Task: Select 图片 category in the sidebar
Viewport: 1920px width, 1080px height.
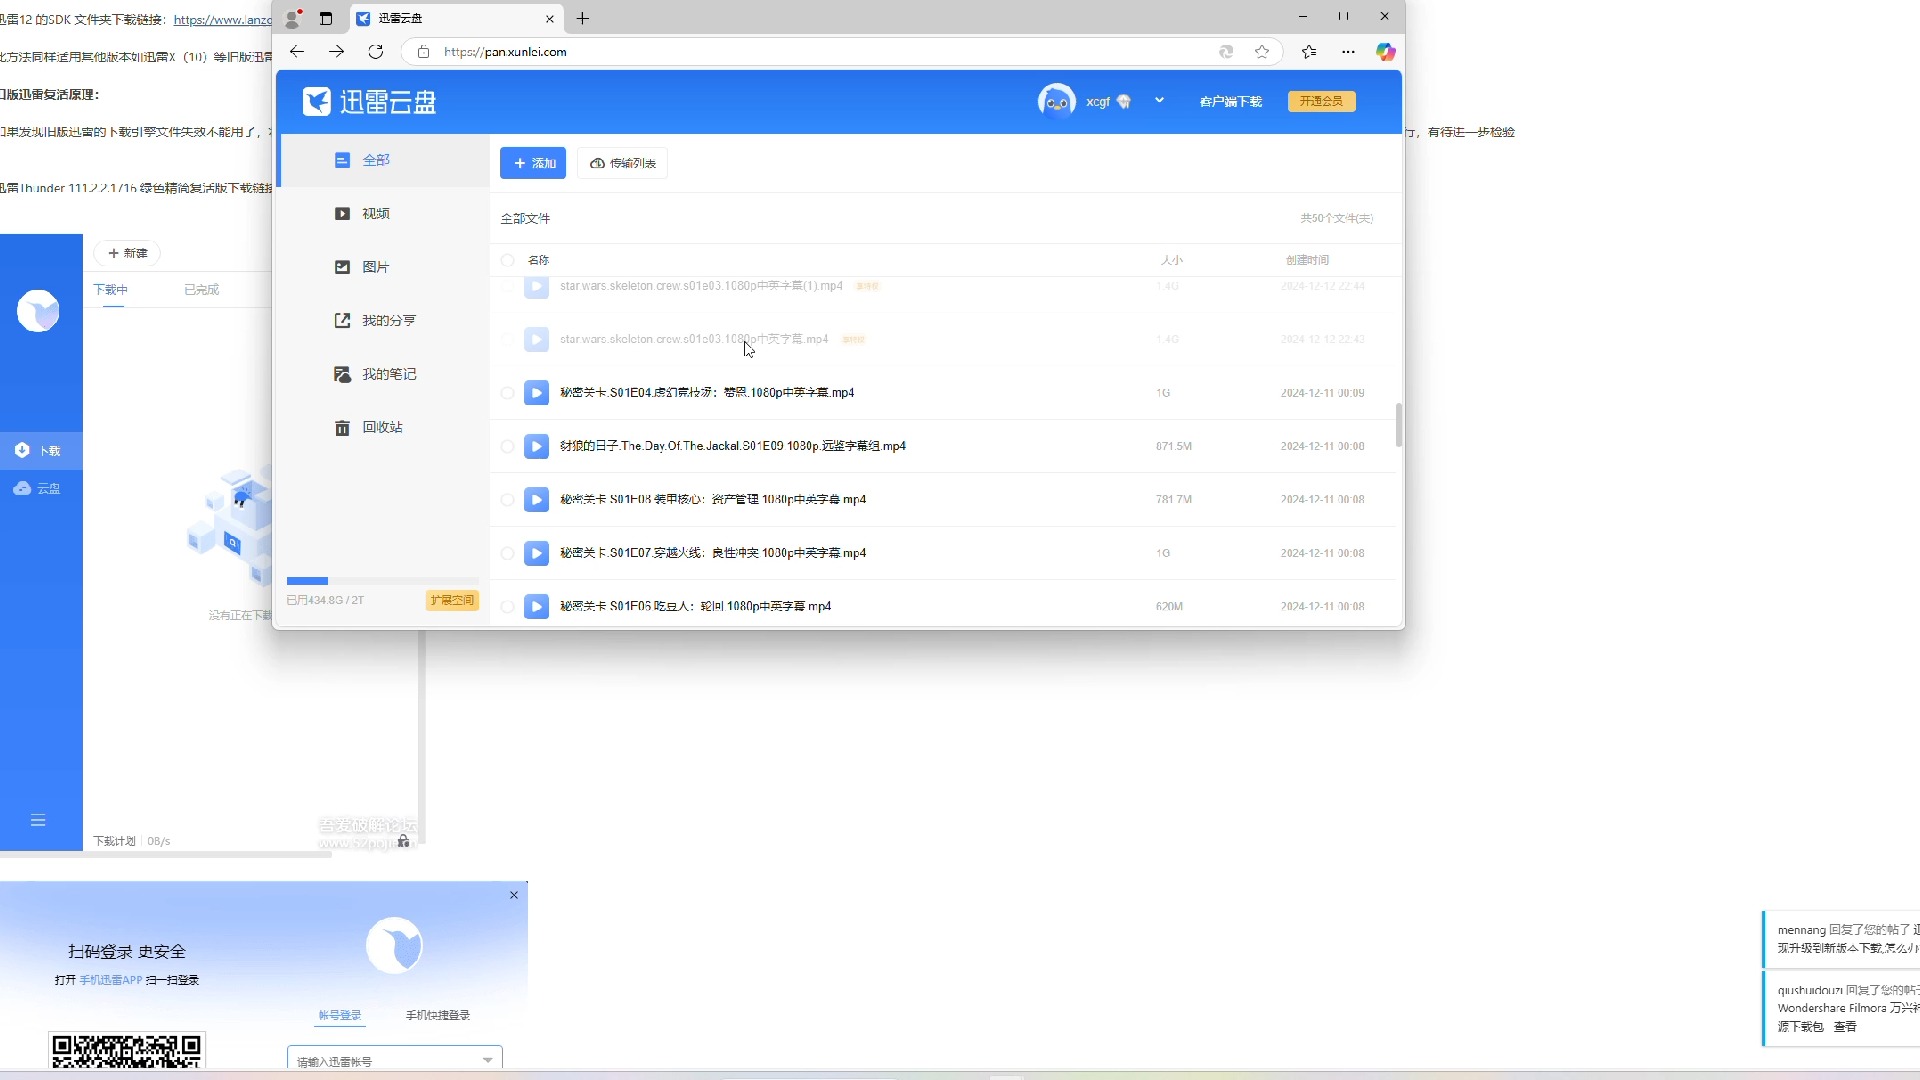Action: pyautogui.click(x=384, y=267)
